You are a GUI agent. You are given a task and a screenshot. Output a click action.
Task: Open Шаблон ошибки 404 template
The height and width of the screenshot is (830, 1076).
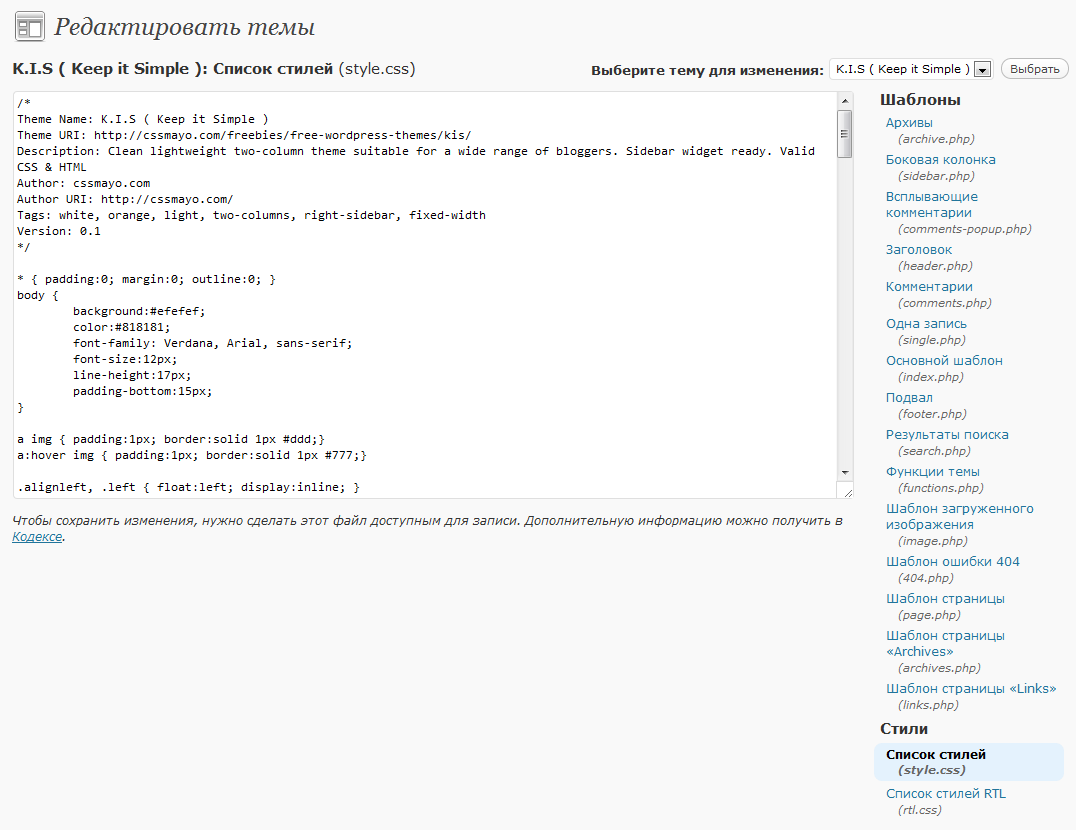(952, 562)
